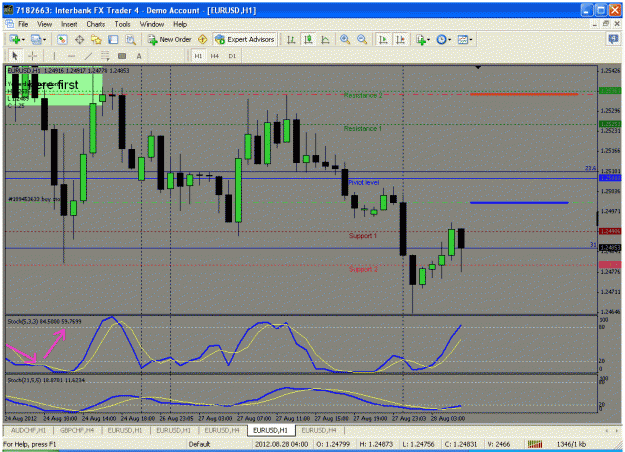Pick the trendline drawing tool
Viewport: 625px width, 452px height.
coord(88,56)
